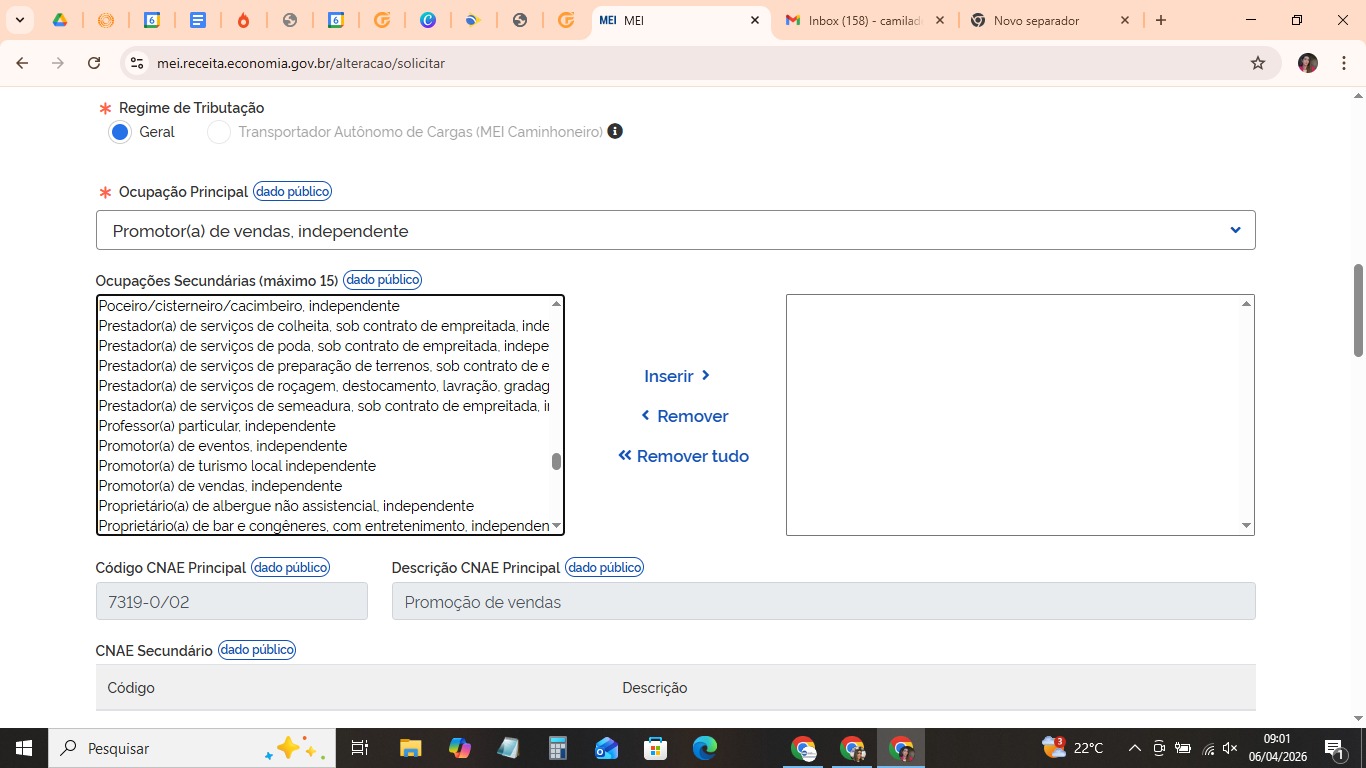This screenshot has height=768, width=1366.
Task: Click the volume muted icon in tray
Action: [x=1231, y=748]
